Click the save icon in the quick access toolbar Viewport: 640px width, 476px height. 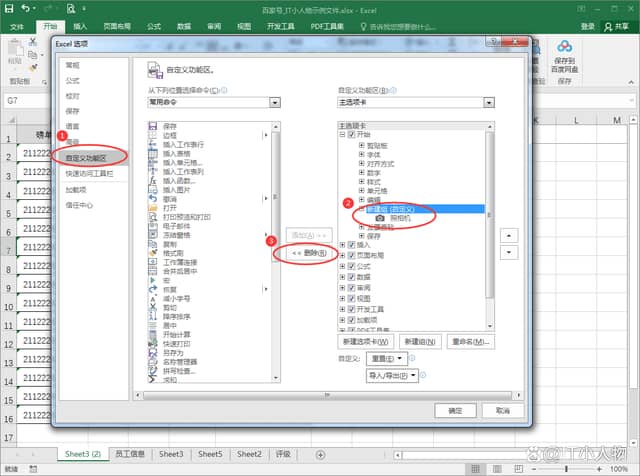[x=11, y=6]
